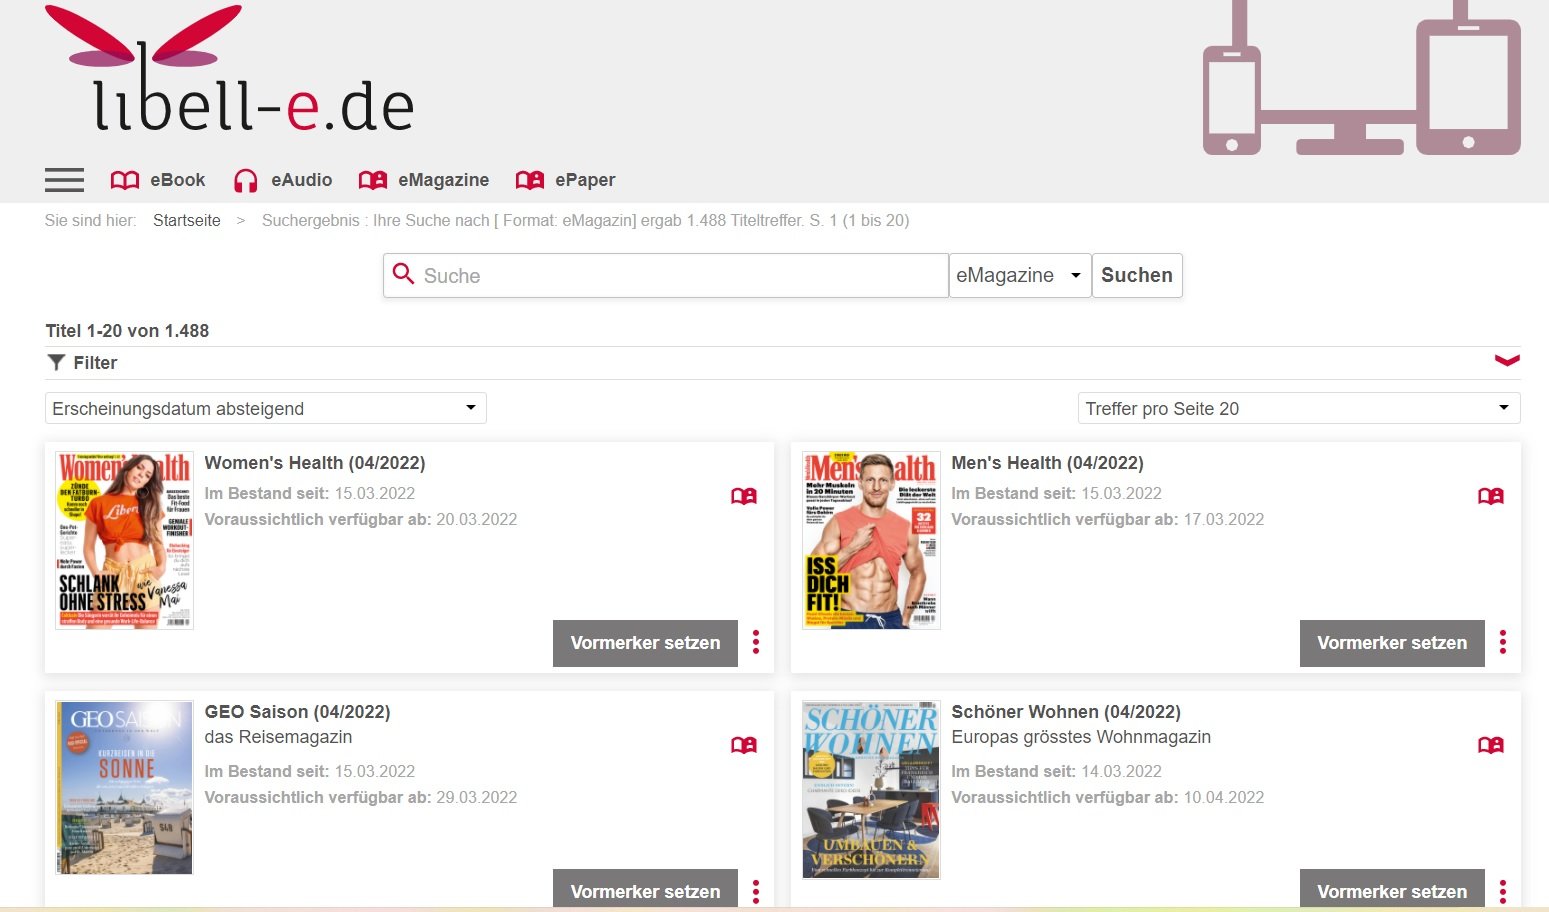The width and height of the screenshot is (1549, 912).
Task: Open the Women's Health cover thumbnail
Action: point(124,540)
